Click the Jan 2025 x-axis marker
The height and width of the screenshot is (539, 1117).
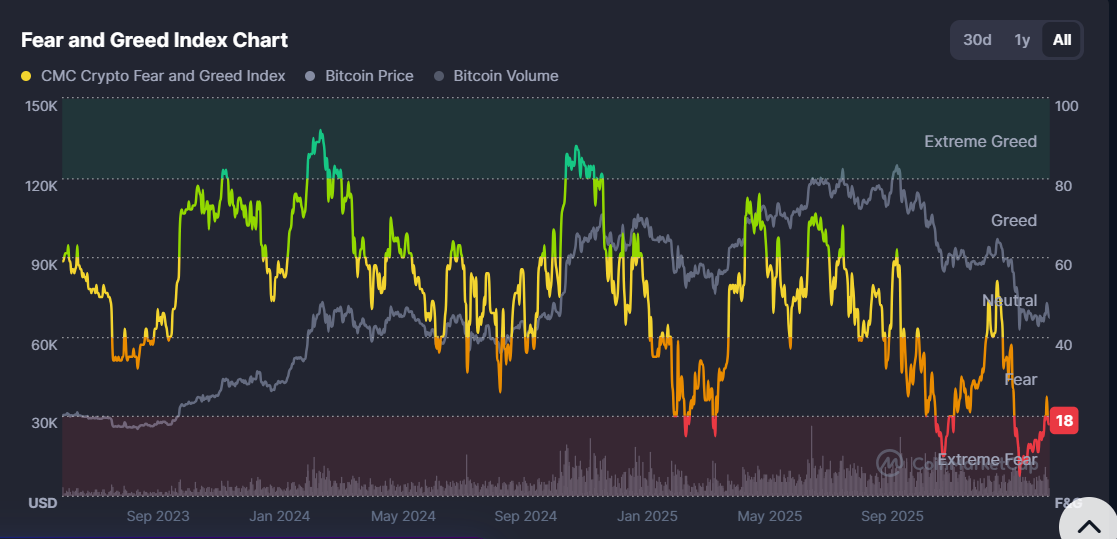[648, 516]
